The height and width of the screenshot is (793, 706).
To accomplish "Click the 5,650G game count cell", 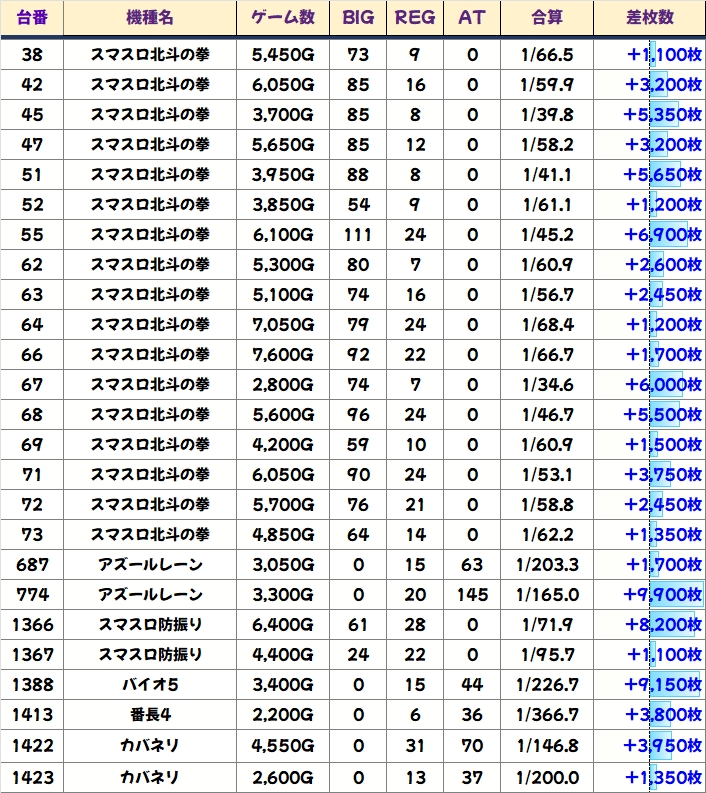I will [283, 145].
